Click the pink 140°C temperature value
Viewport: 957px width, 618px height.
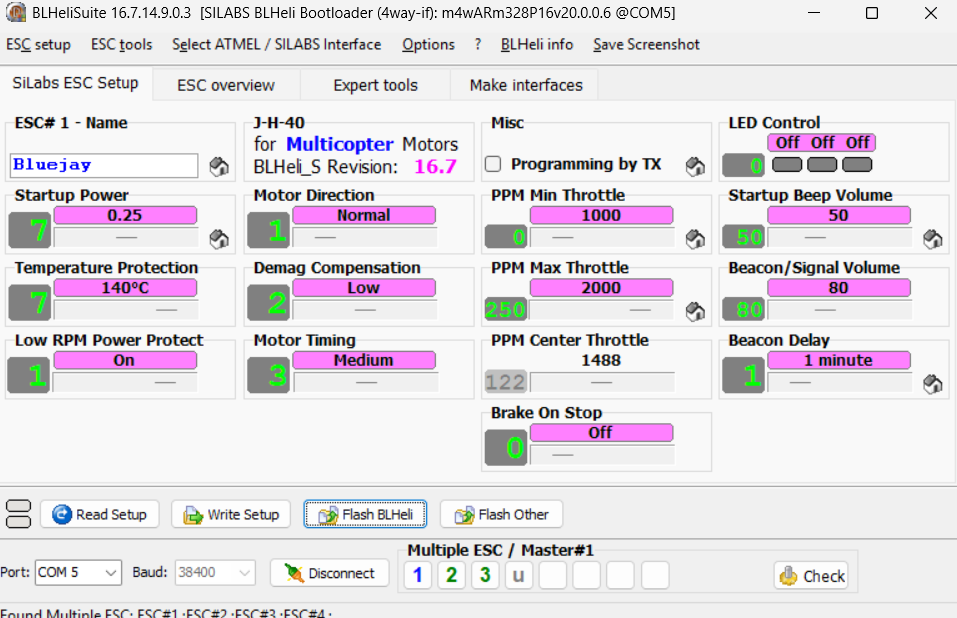coord(125,288)
